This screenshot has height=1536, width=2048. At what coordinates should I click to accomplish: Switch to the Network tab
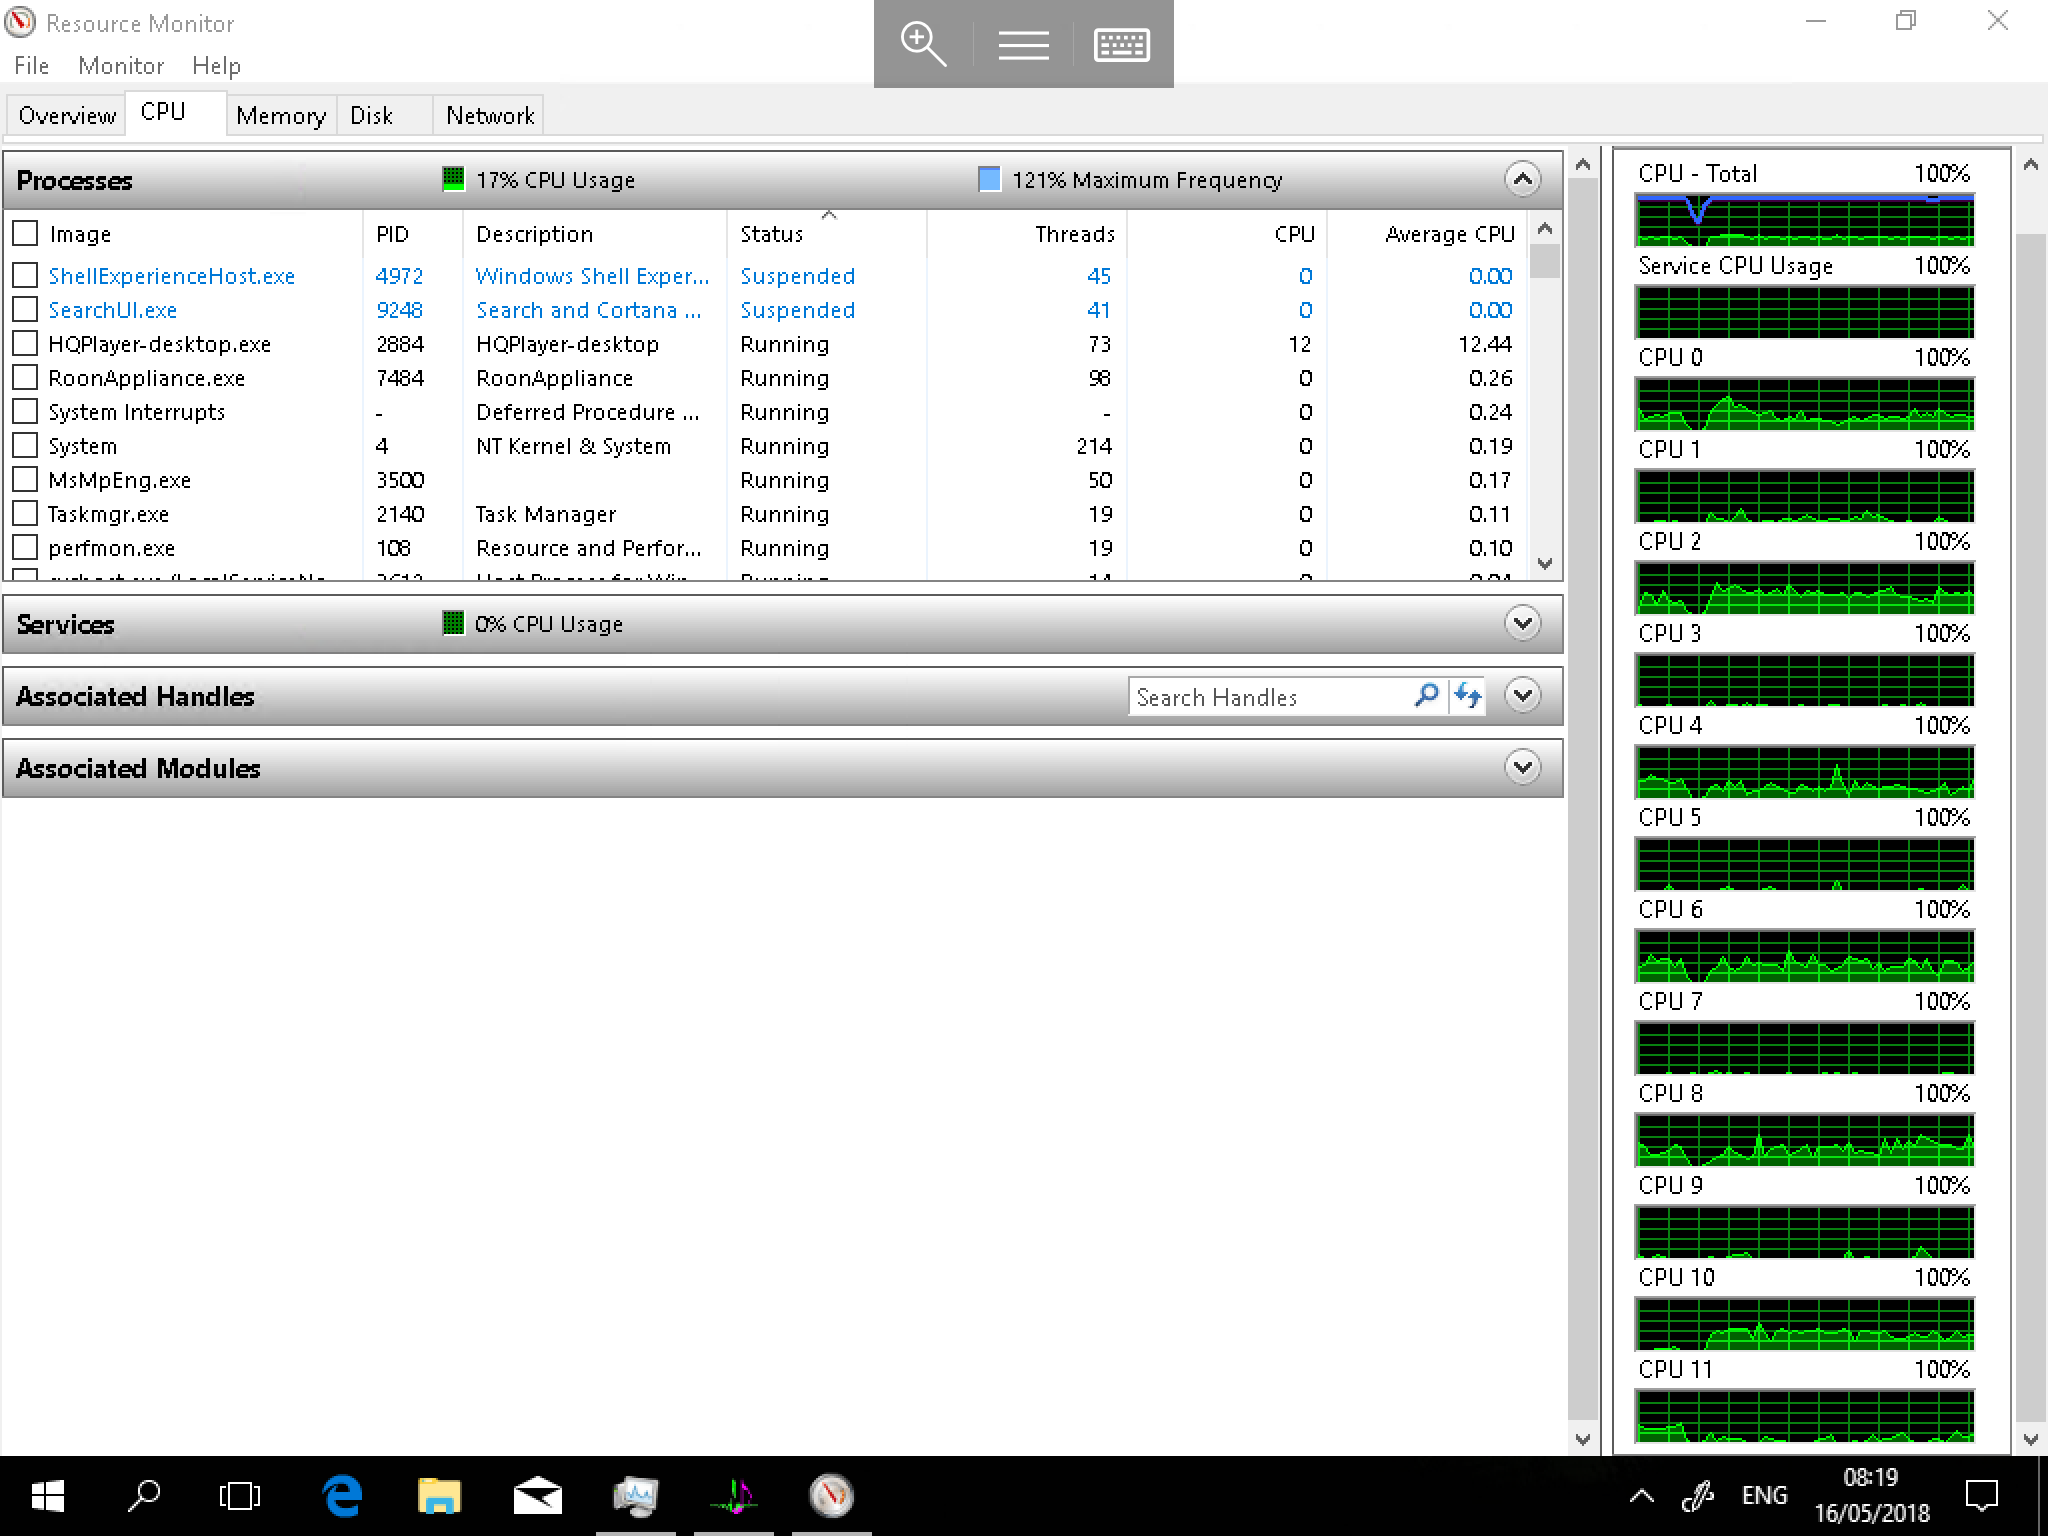(x=490, y=116)
